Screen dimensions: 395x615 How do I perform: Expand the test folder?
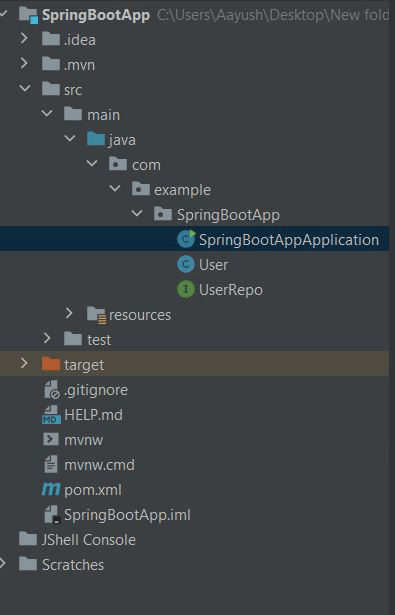pos(47,338)
